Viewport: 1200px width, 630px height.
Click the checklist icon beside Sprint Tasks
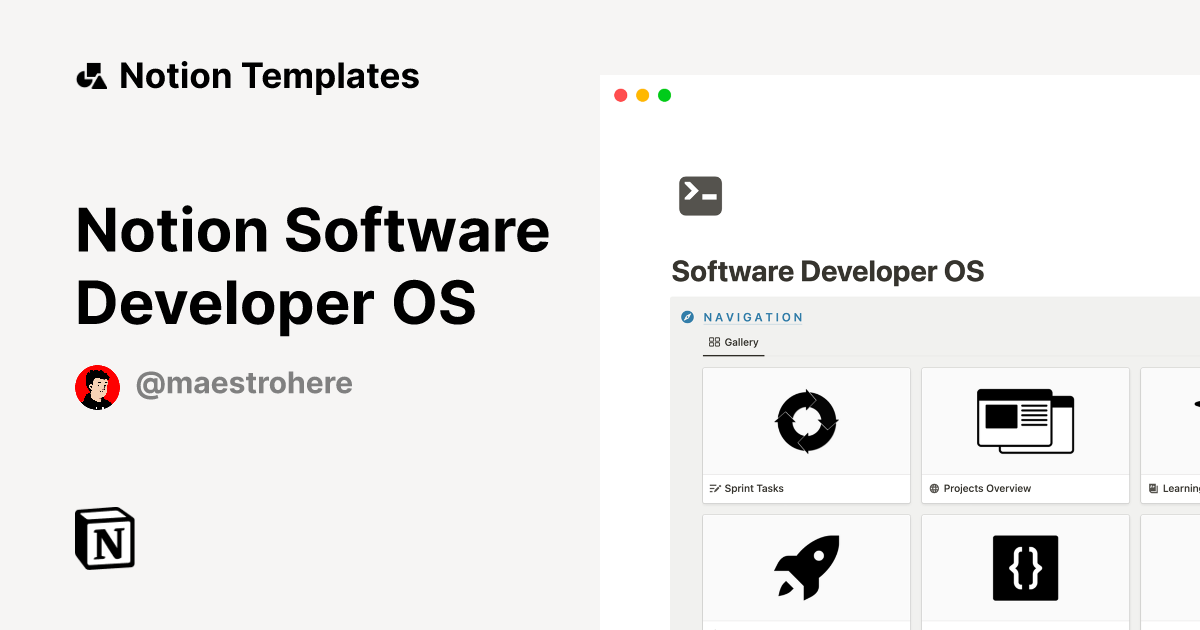coord(714,488)
